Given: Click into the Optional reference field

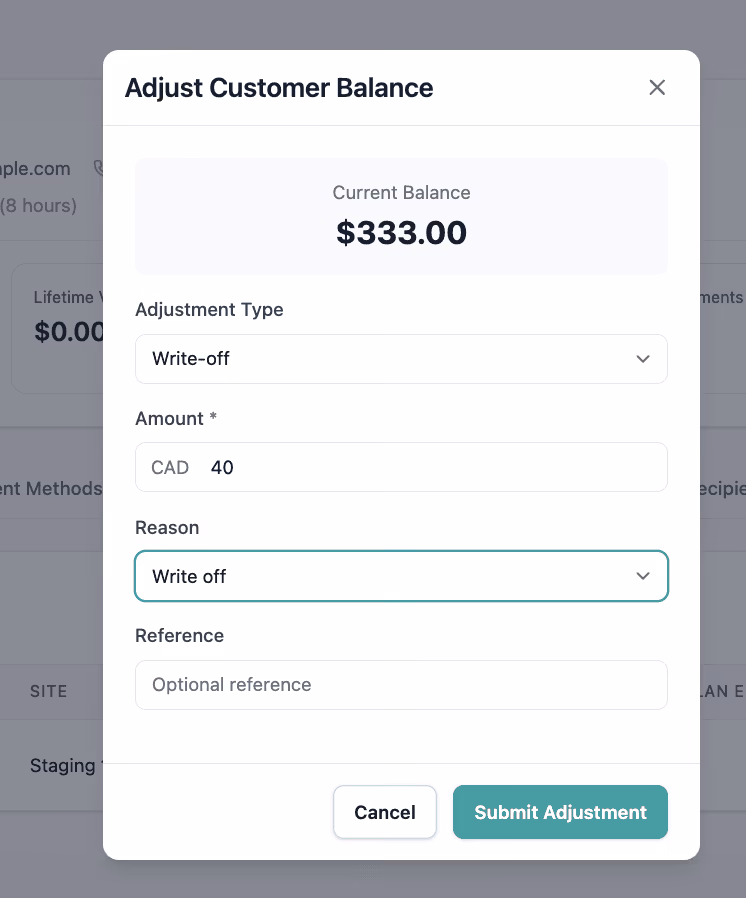Looking at the screenshot, I should (x=401, y=685).
